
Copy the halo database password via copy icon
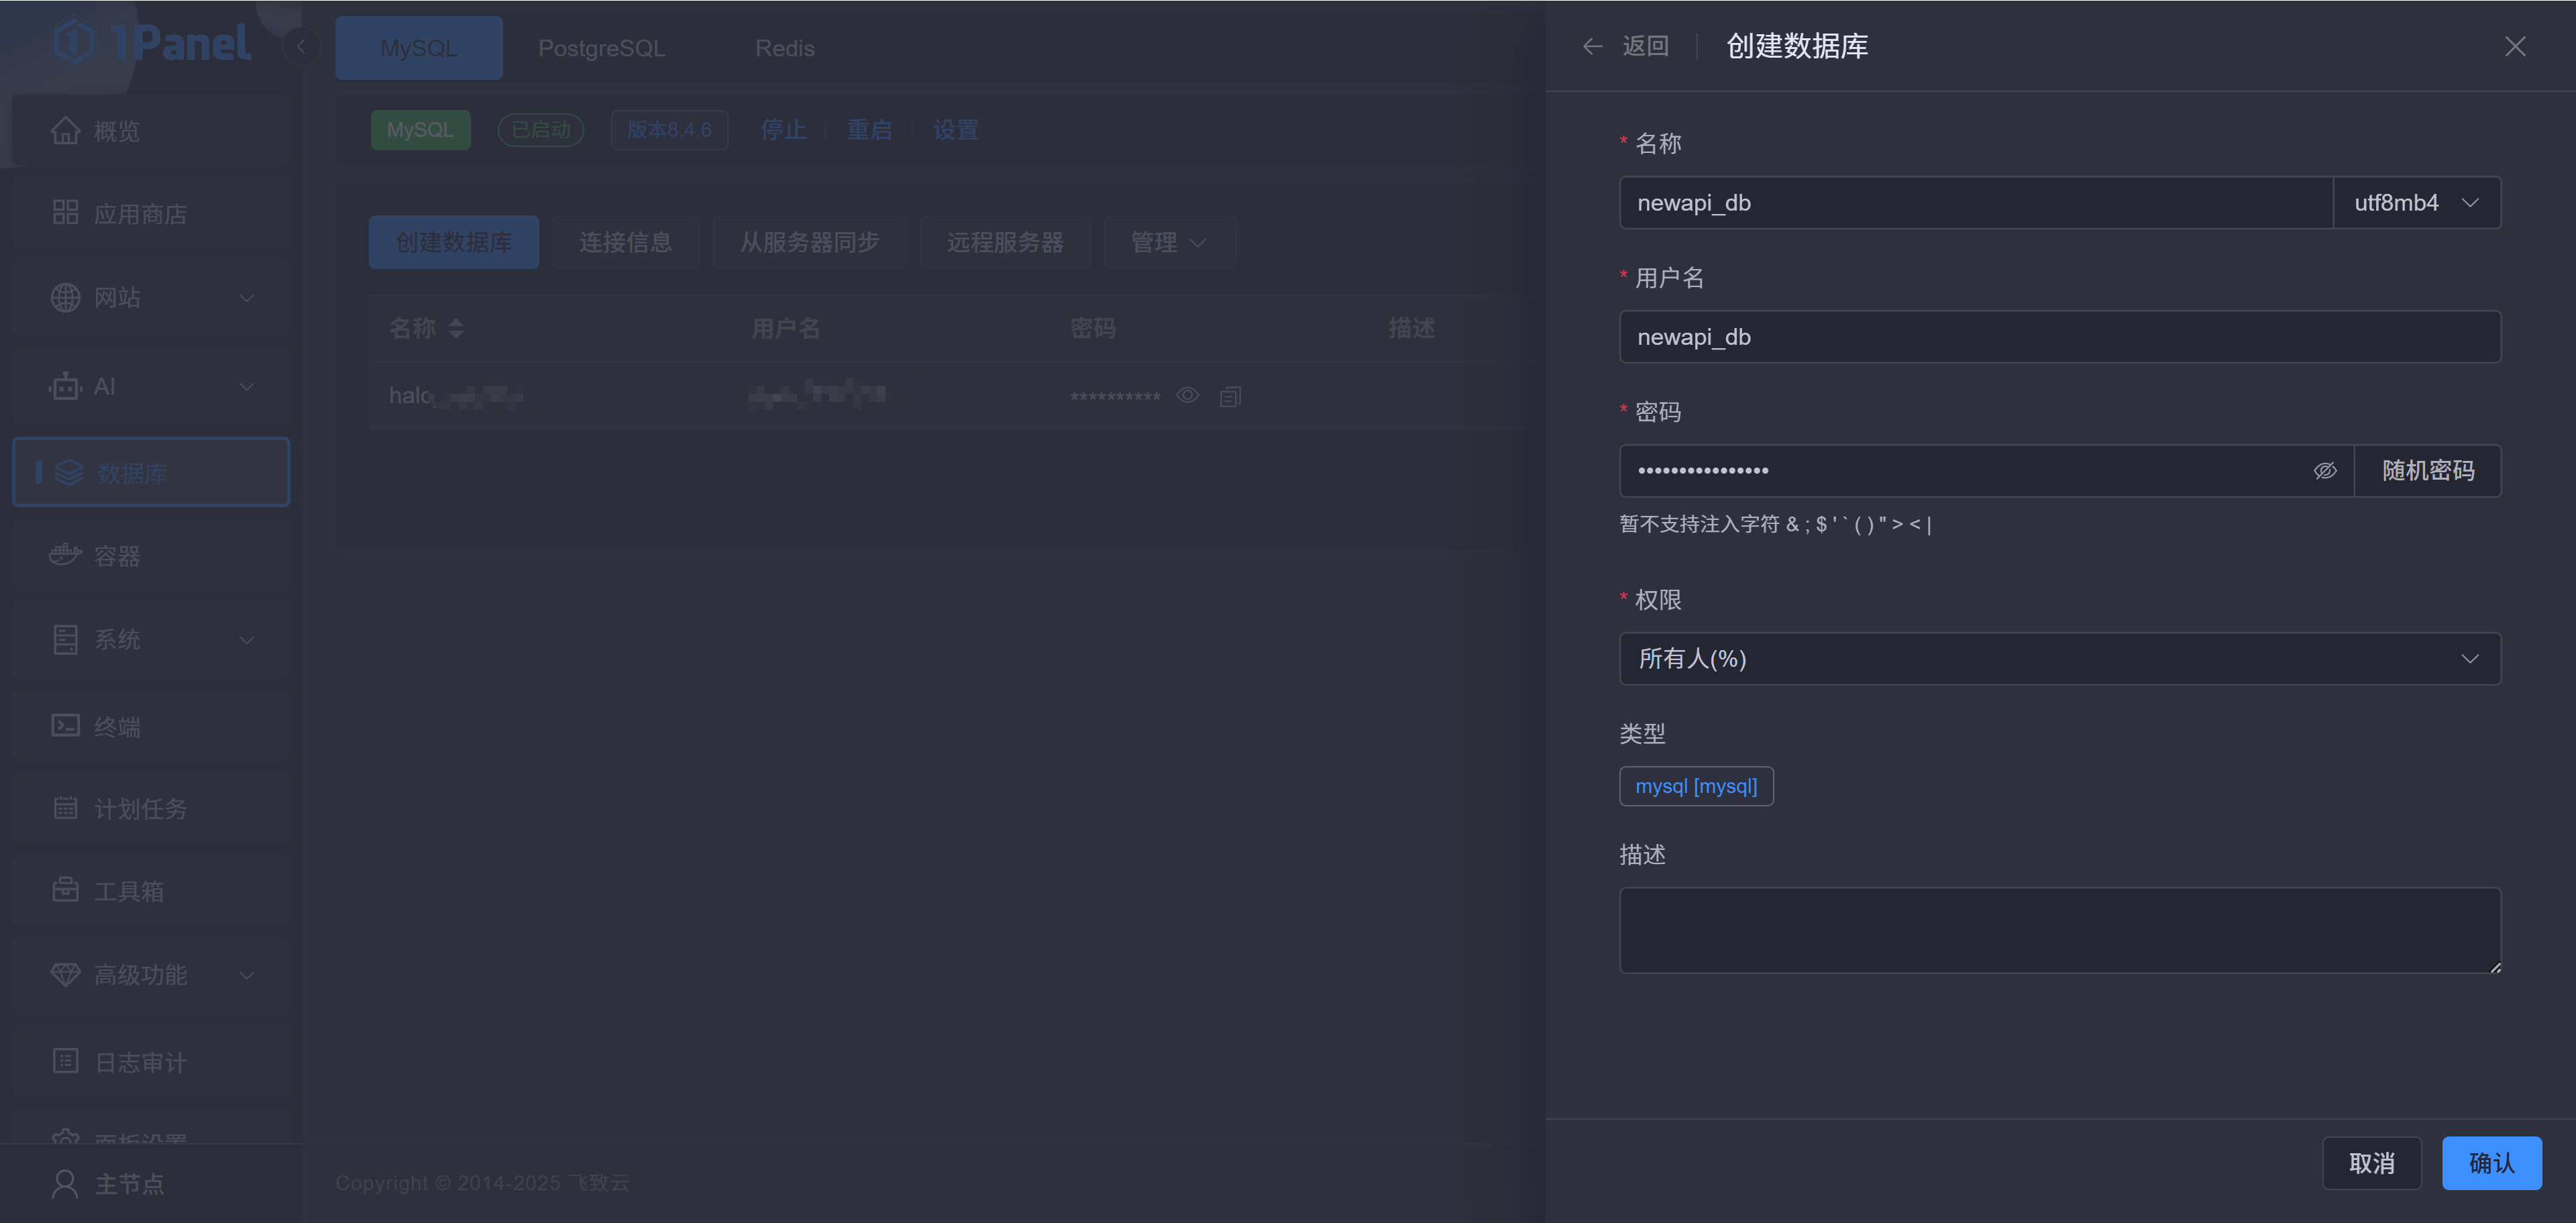(x=1230, y=397)
